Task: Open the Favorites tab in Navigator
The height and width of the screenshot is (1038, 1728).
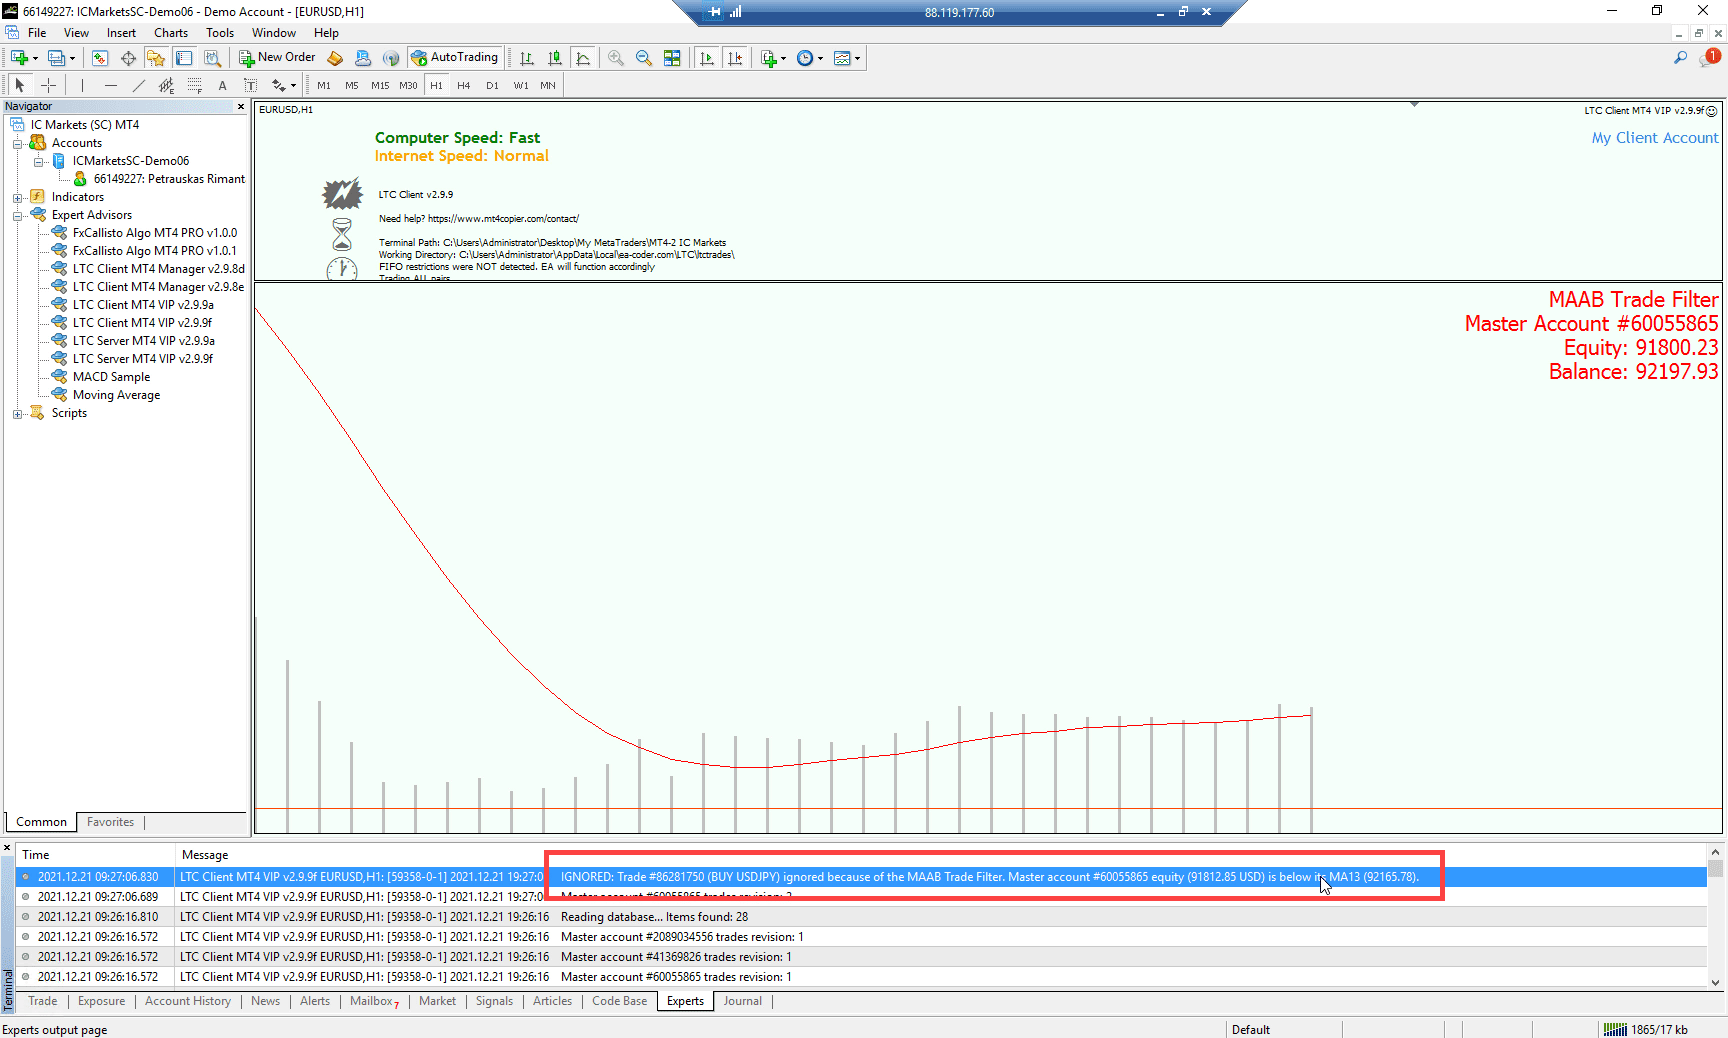Action: point(110,822)
